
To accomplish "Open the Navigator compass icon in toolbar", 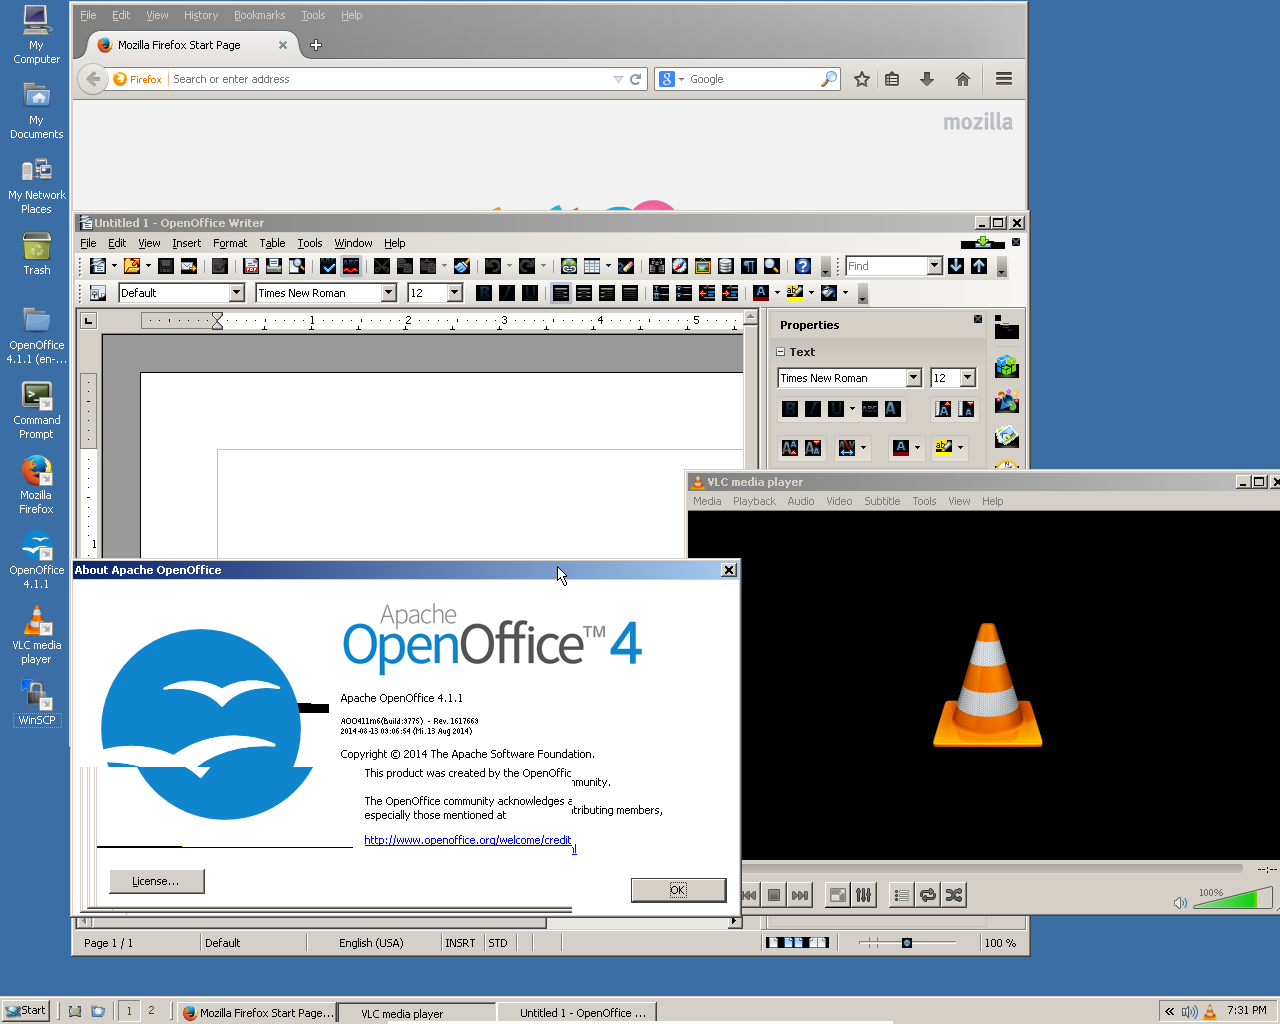I will point(679,266).
